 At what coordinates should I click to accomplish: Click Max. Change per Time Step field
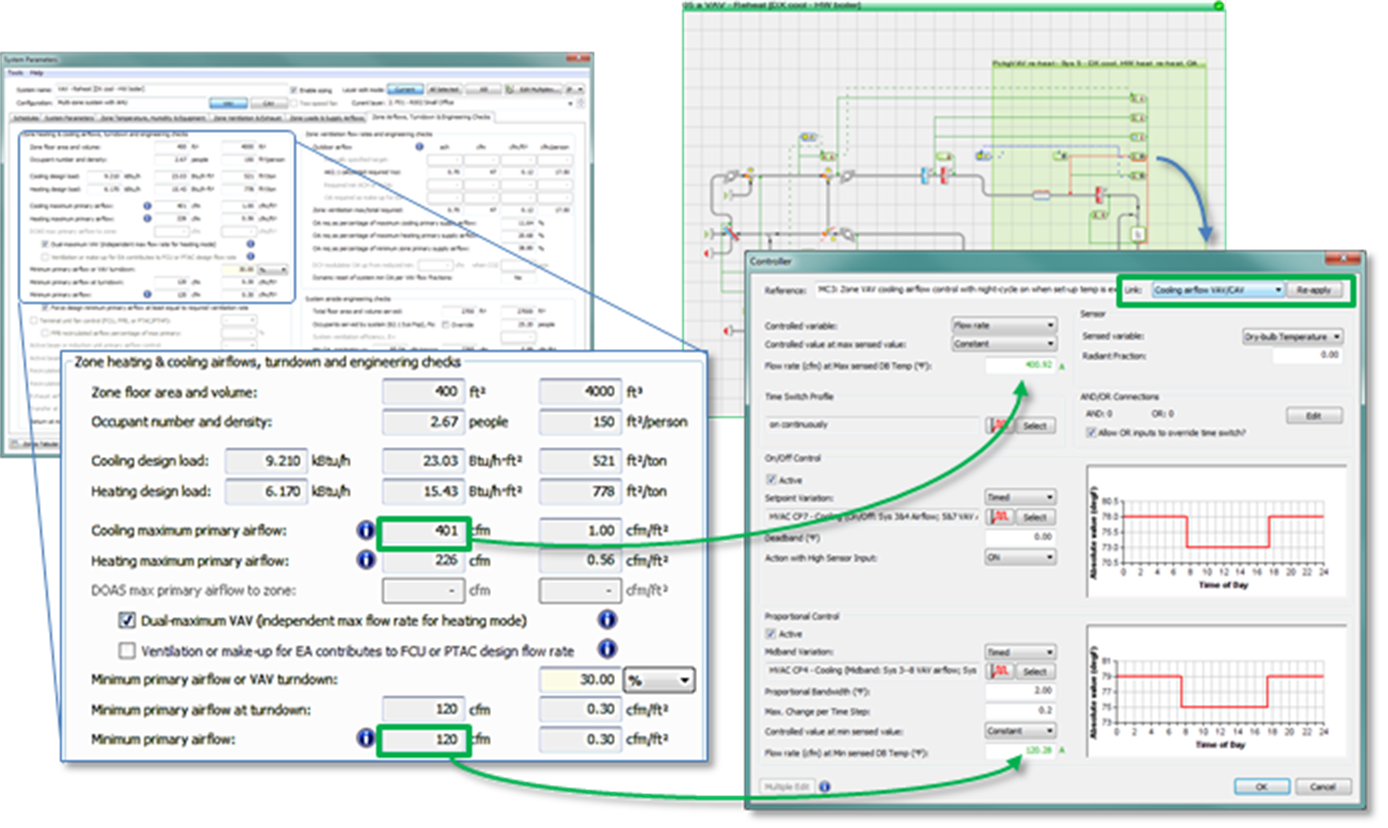tap(1020, 711)
